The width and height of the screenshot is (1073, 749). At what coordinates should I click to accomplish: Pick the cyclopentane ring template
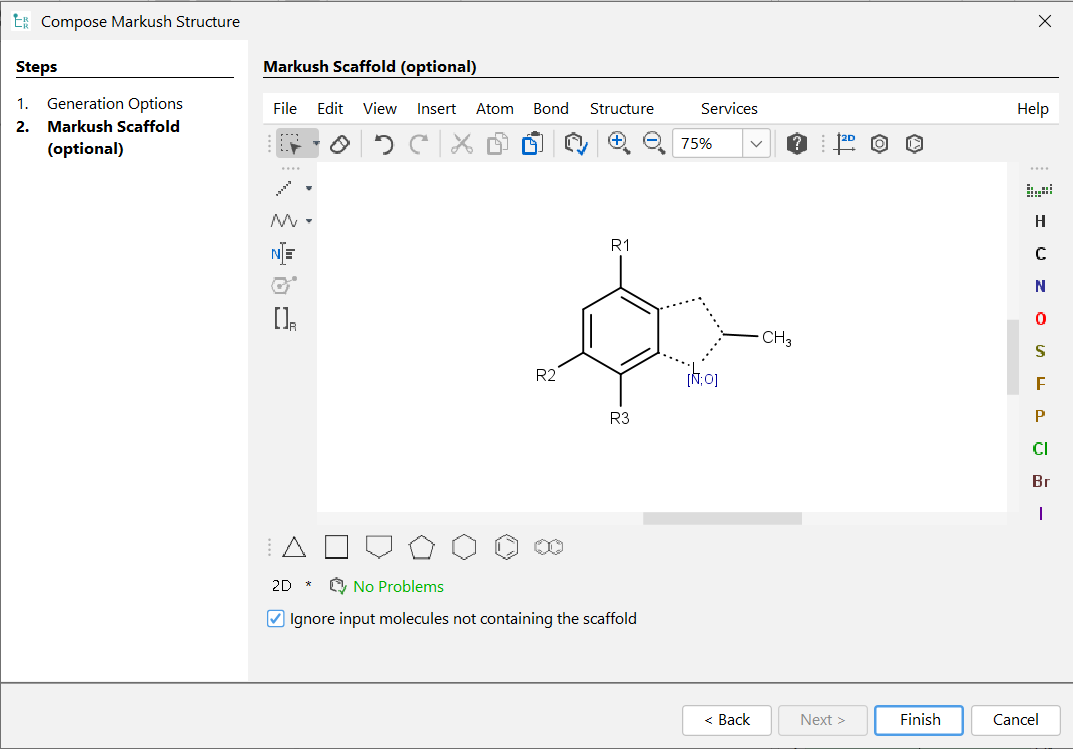(421, 547)
